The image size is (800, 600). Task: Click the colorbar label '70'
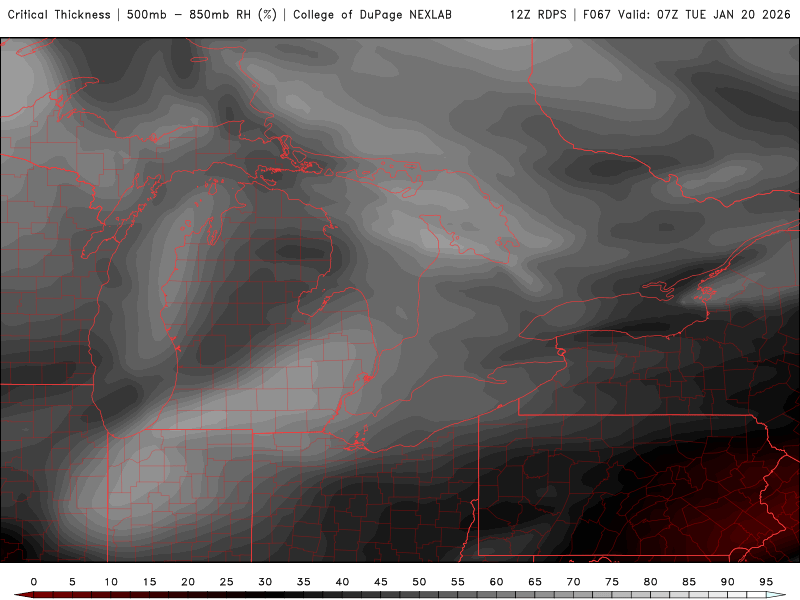pyautogui.click(x=573, y=582)
